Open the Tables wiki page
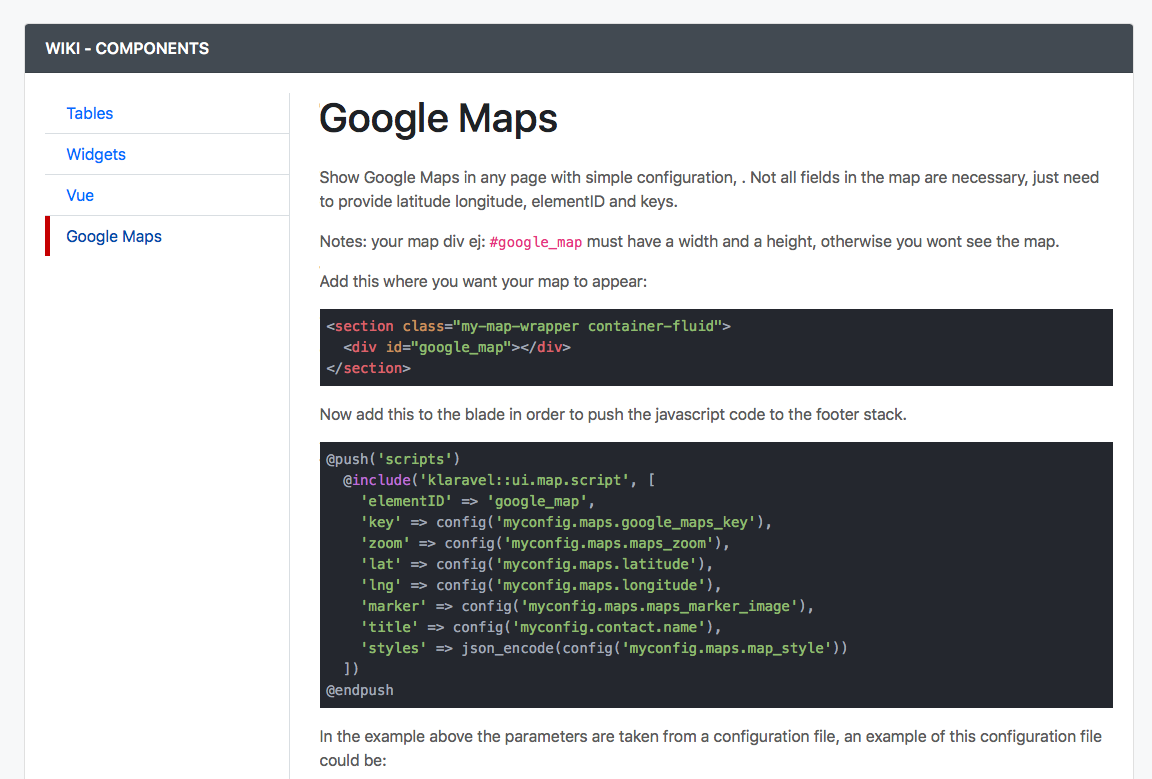Image resolution: width=1152 pixels, height=779 pixels. tap(90, 113)
